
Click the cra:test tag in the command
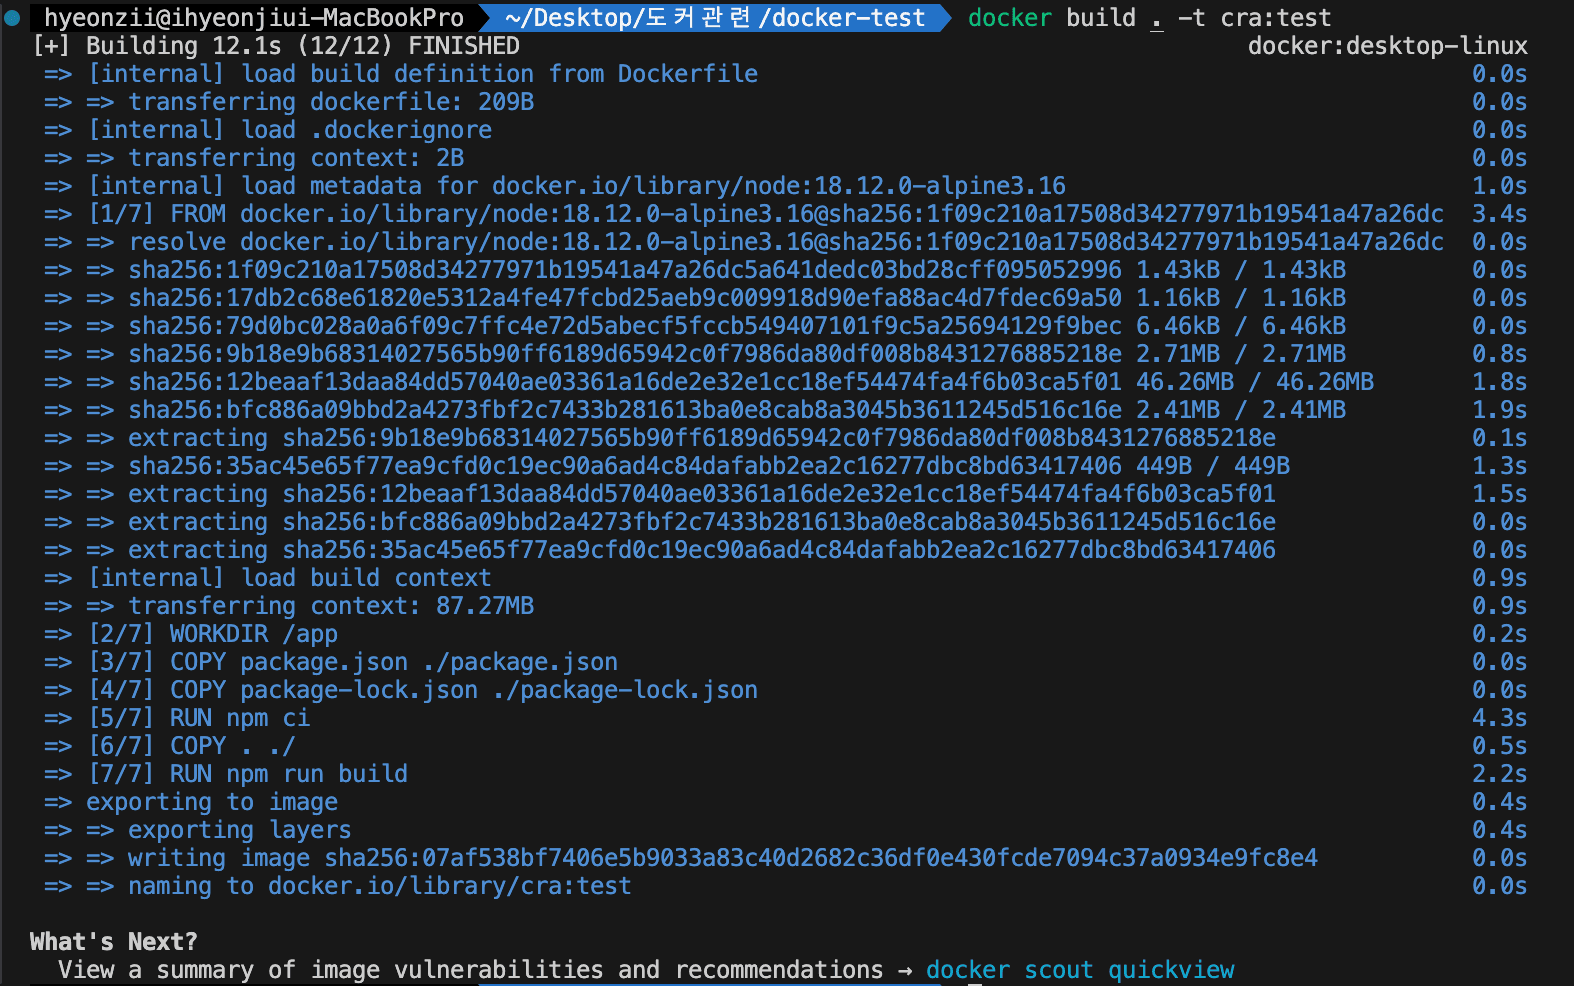click(x=1275, y=18)
